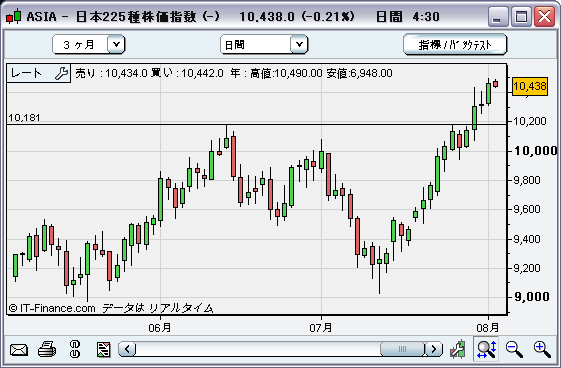
Task: Click the envelope email icon
Action: (x=19, y=349)
